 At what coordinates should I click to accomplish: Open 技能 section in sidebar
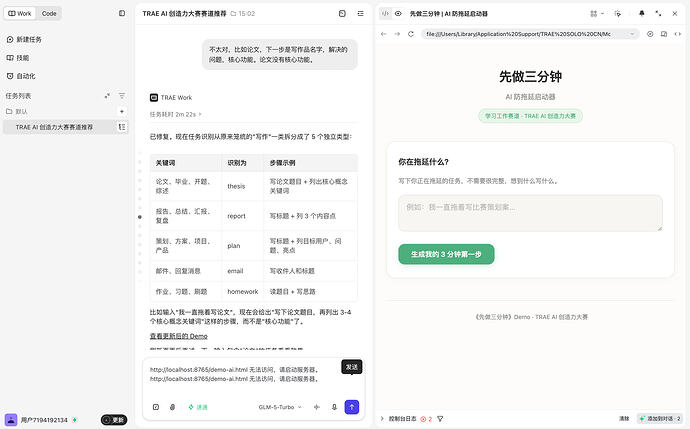(x=18, y=58)
